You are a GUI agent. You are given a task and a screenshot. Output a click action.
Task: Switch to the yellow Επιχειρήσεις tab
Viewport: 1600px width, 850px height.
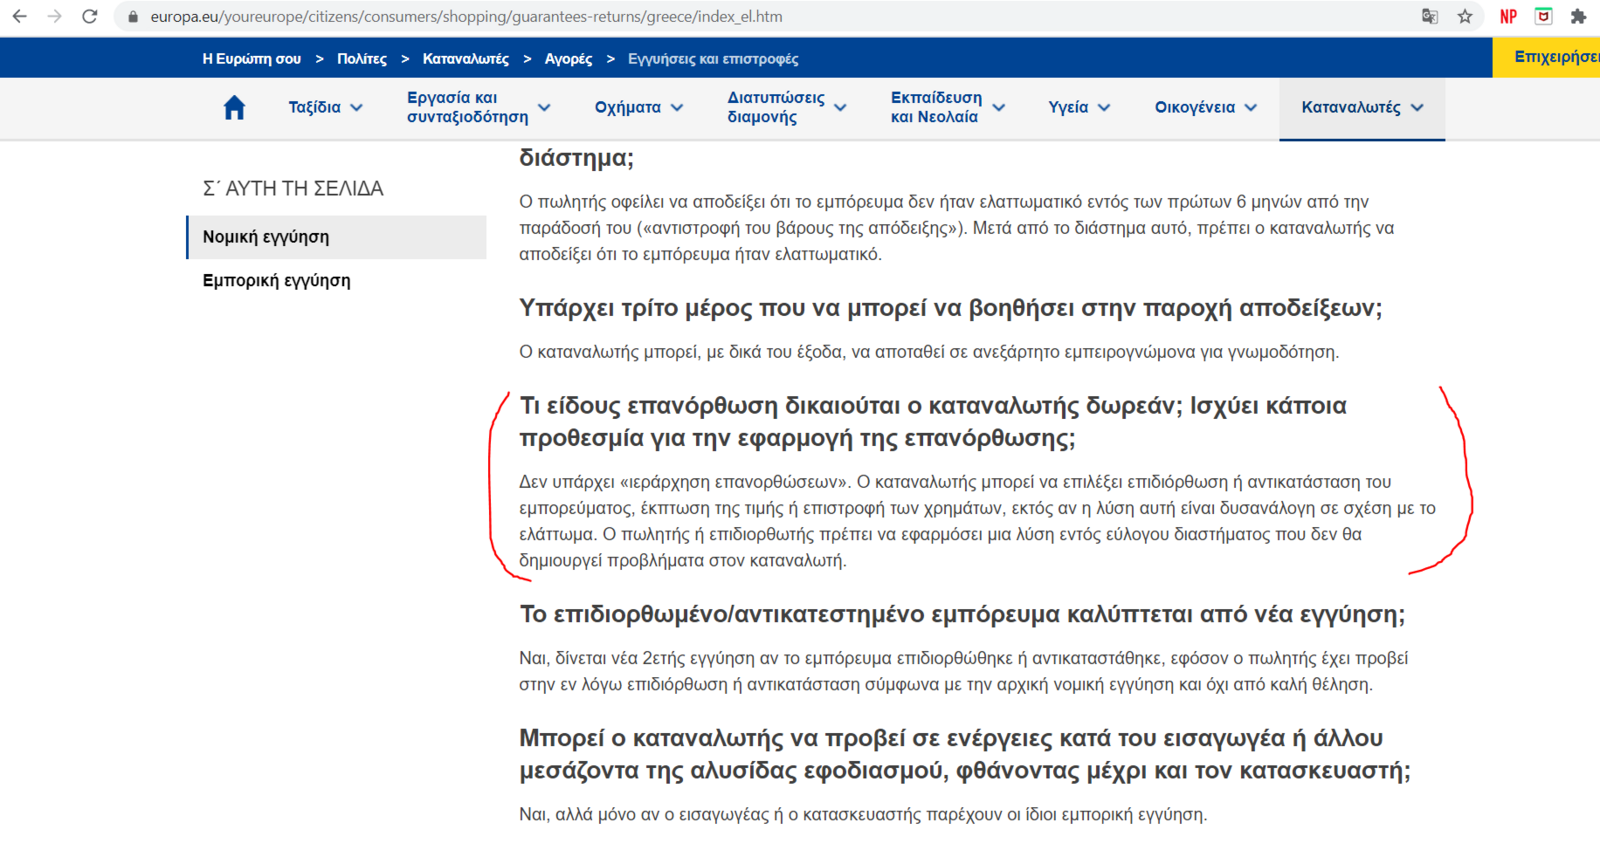tap(1547, 57)
